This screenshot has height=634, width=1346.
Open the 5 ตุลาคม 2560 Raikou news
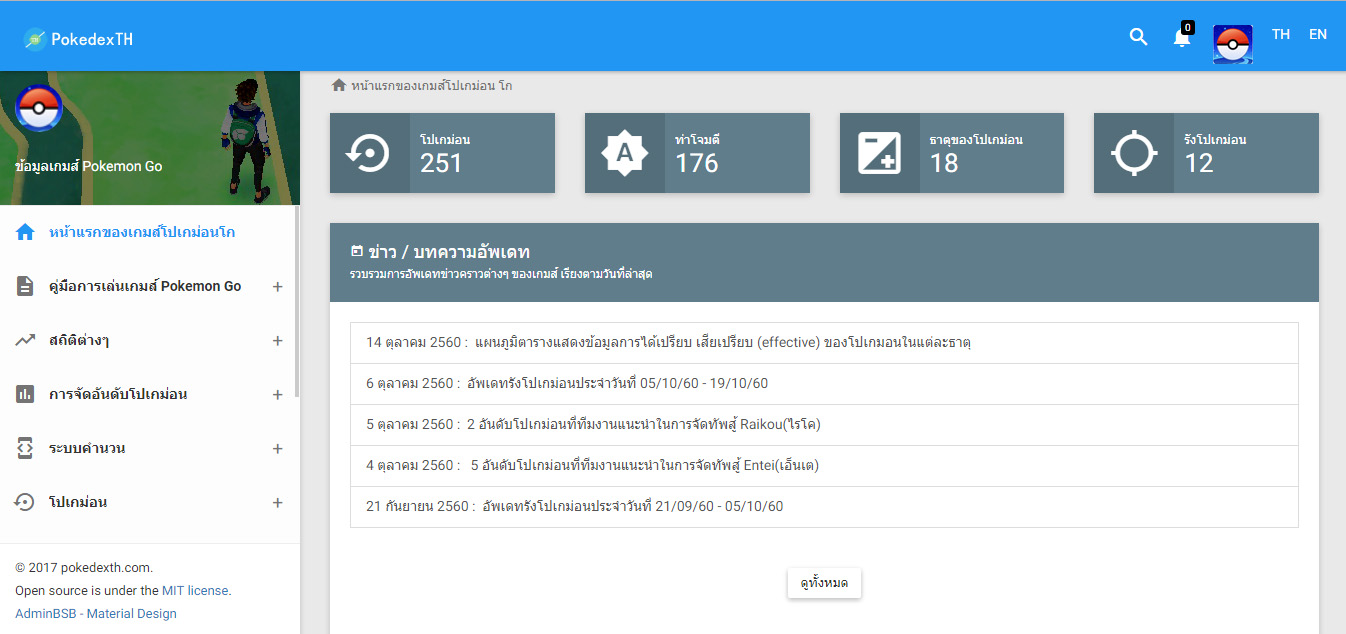click(824, 425)
